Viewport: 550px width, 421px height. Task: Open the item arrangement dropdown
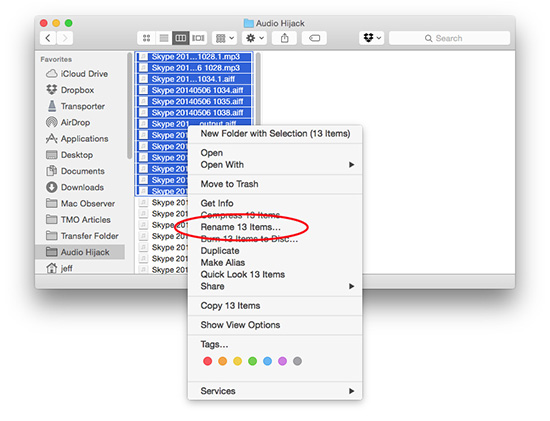tap(224, 38)
